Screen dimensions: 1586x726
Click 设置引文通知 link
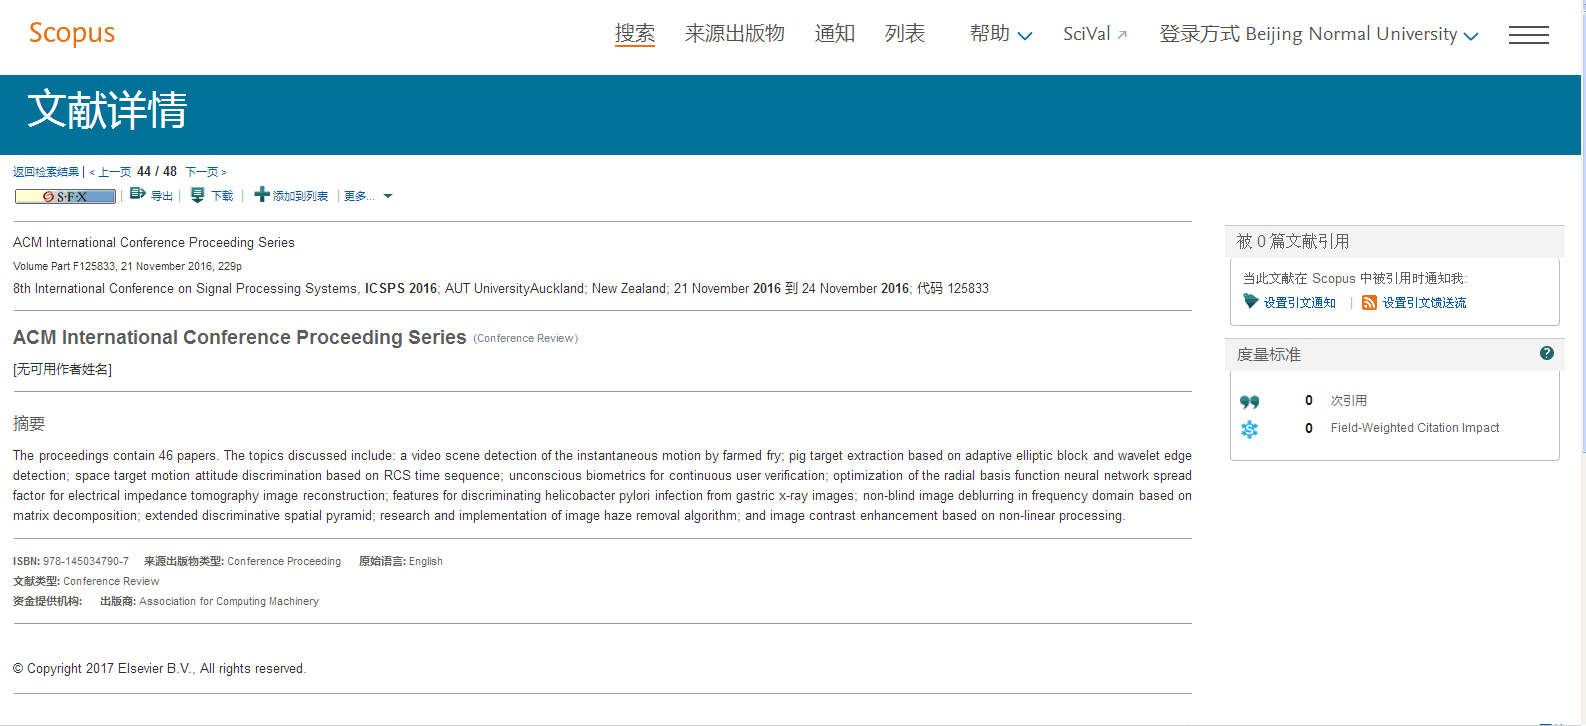[x=1299, y=303]
